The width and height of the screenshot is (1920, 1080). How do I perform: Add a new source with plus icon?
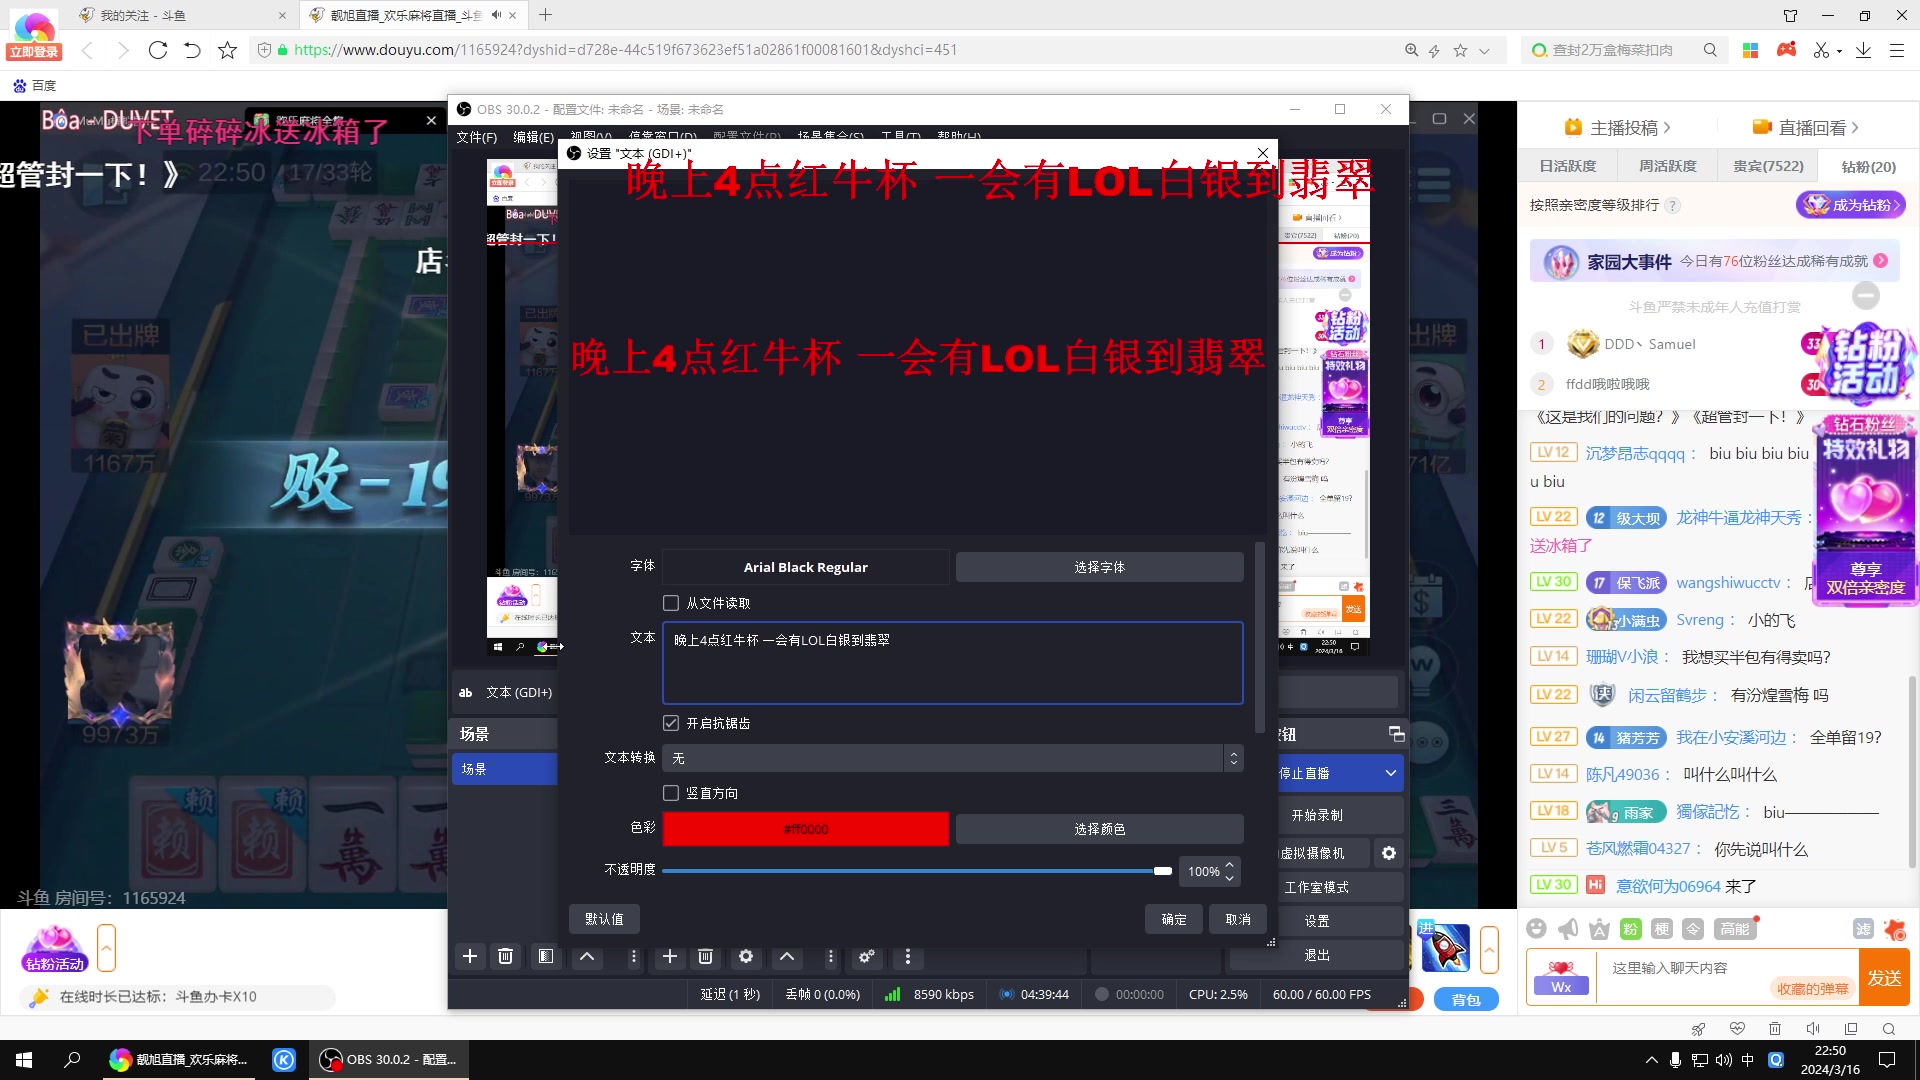click(670, 957)
